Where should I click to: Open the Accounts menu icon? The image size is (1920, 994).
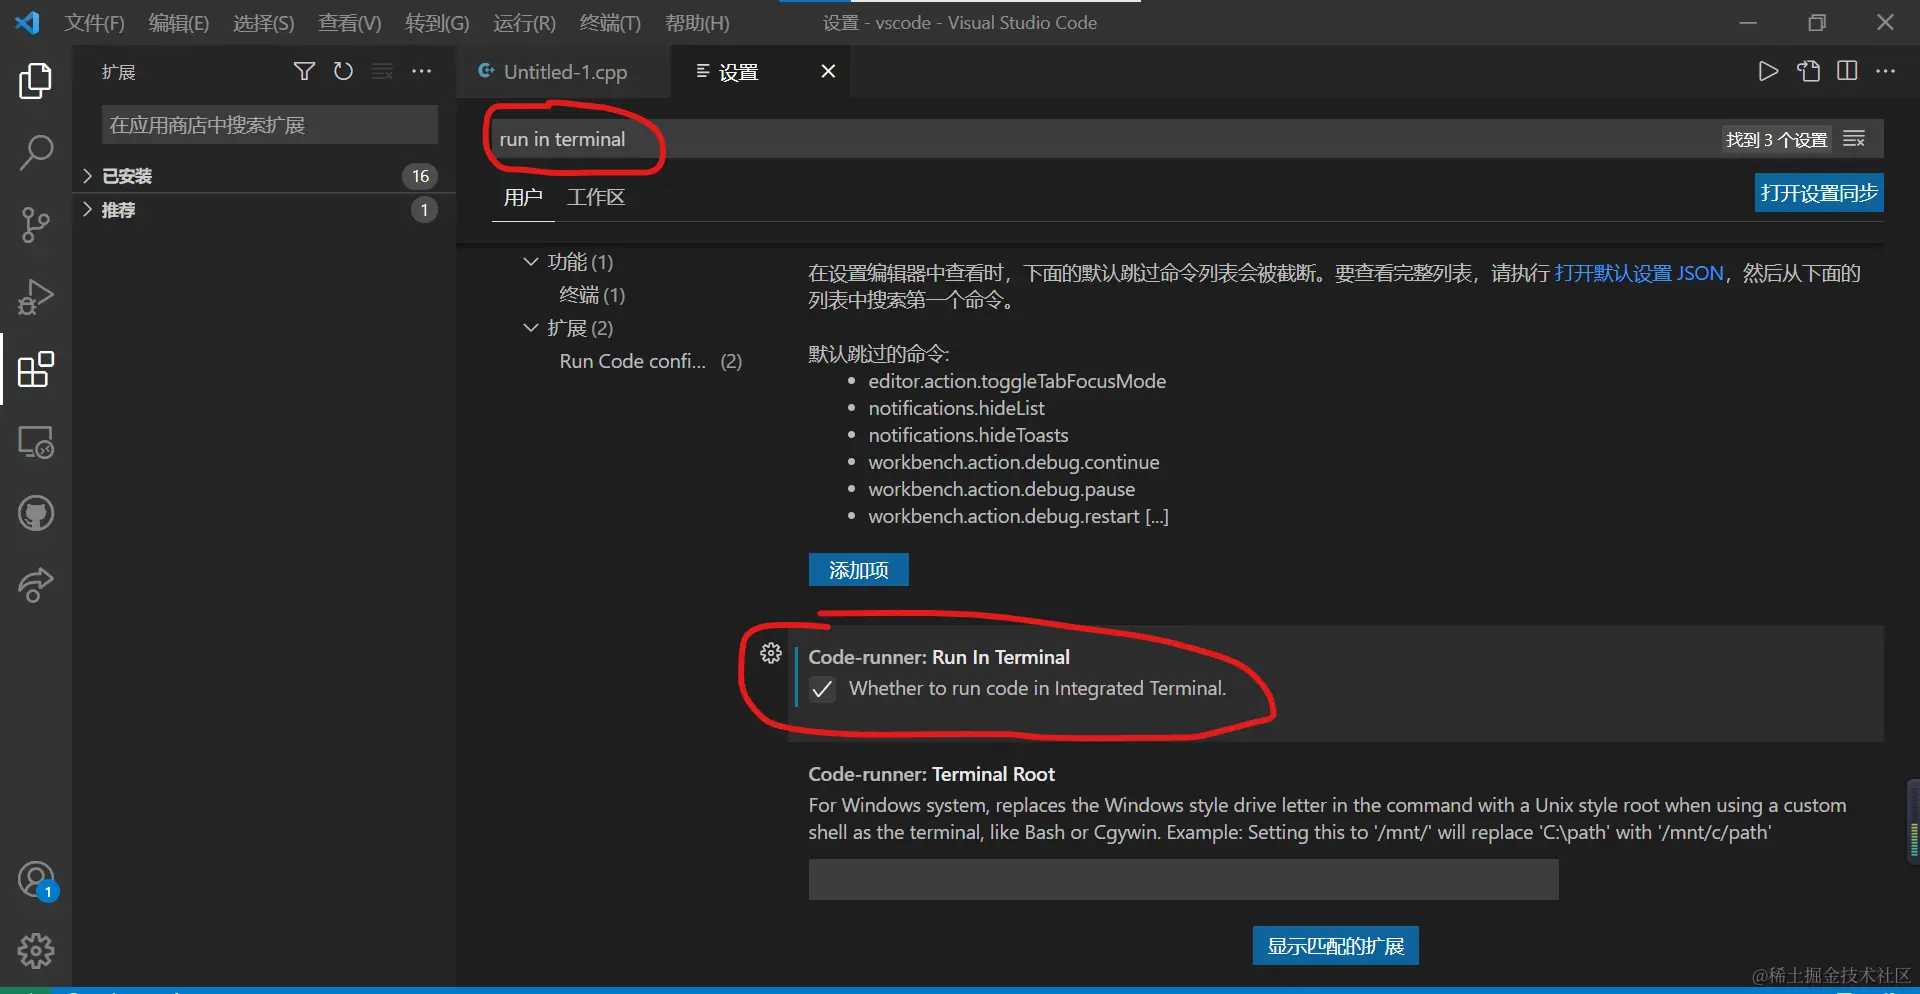tap(36, 880)
